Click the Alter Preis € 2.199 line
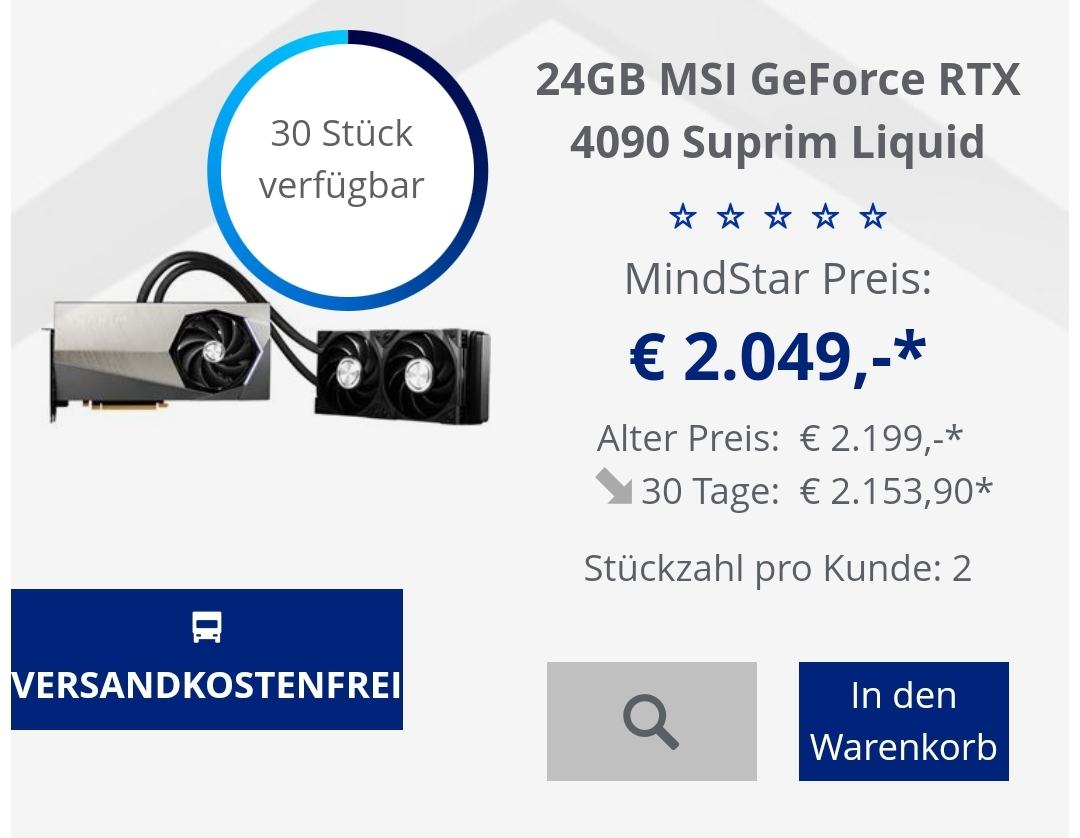Viewport: 1080px width, 838px height. tap(780, 438)
